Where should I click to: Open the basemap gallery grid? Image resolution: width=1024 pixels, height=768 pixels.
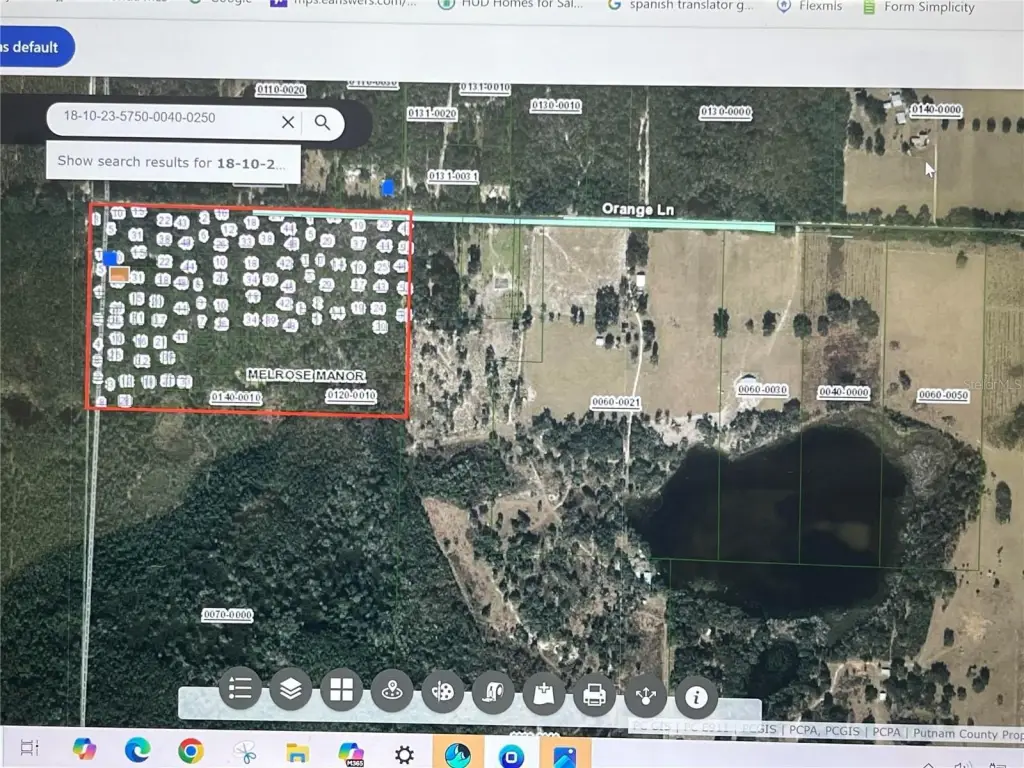point(342,689)
